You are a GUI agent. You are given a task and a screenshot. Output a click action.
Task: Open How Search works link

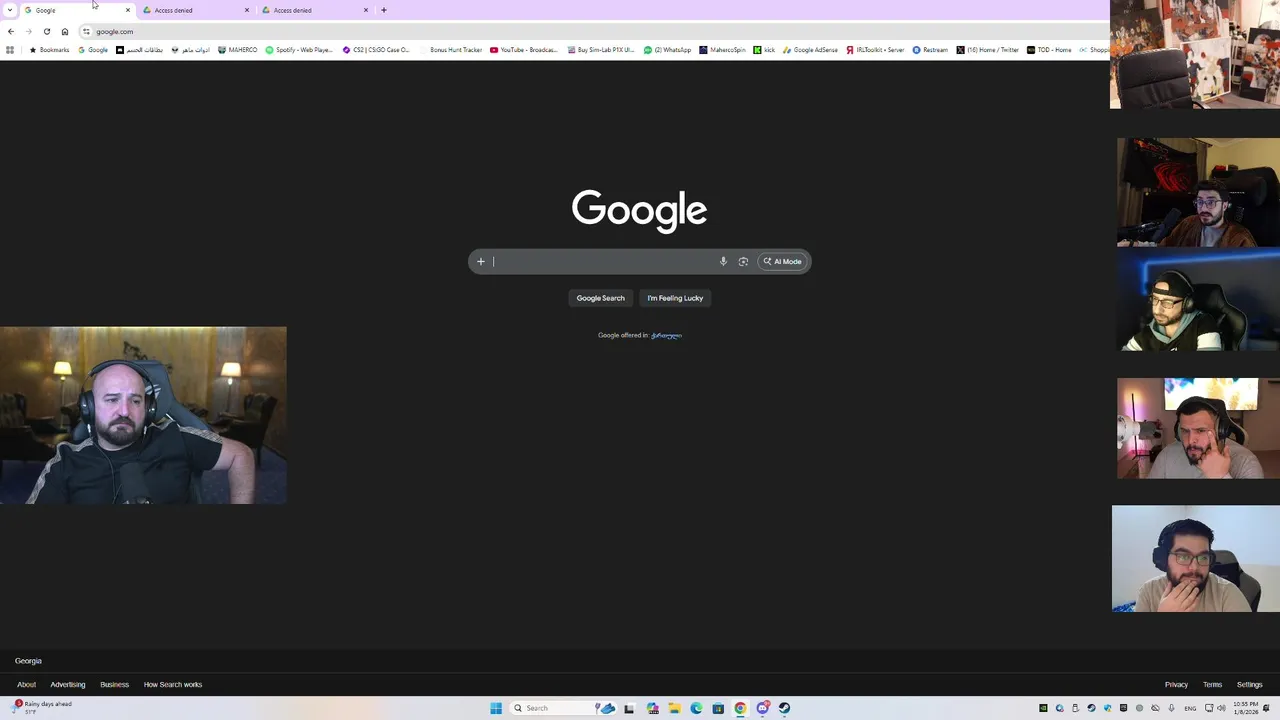tap(173, 685)
